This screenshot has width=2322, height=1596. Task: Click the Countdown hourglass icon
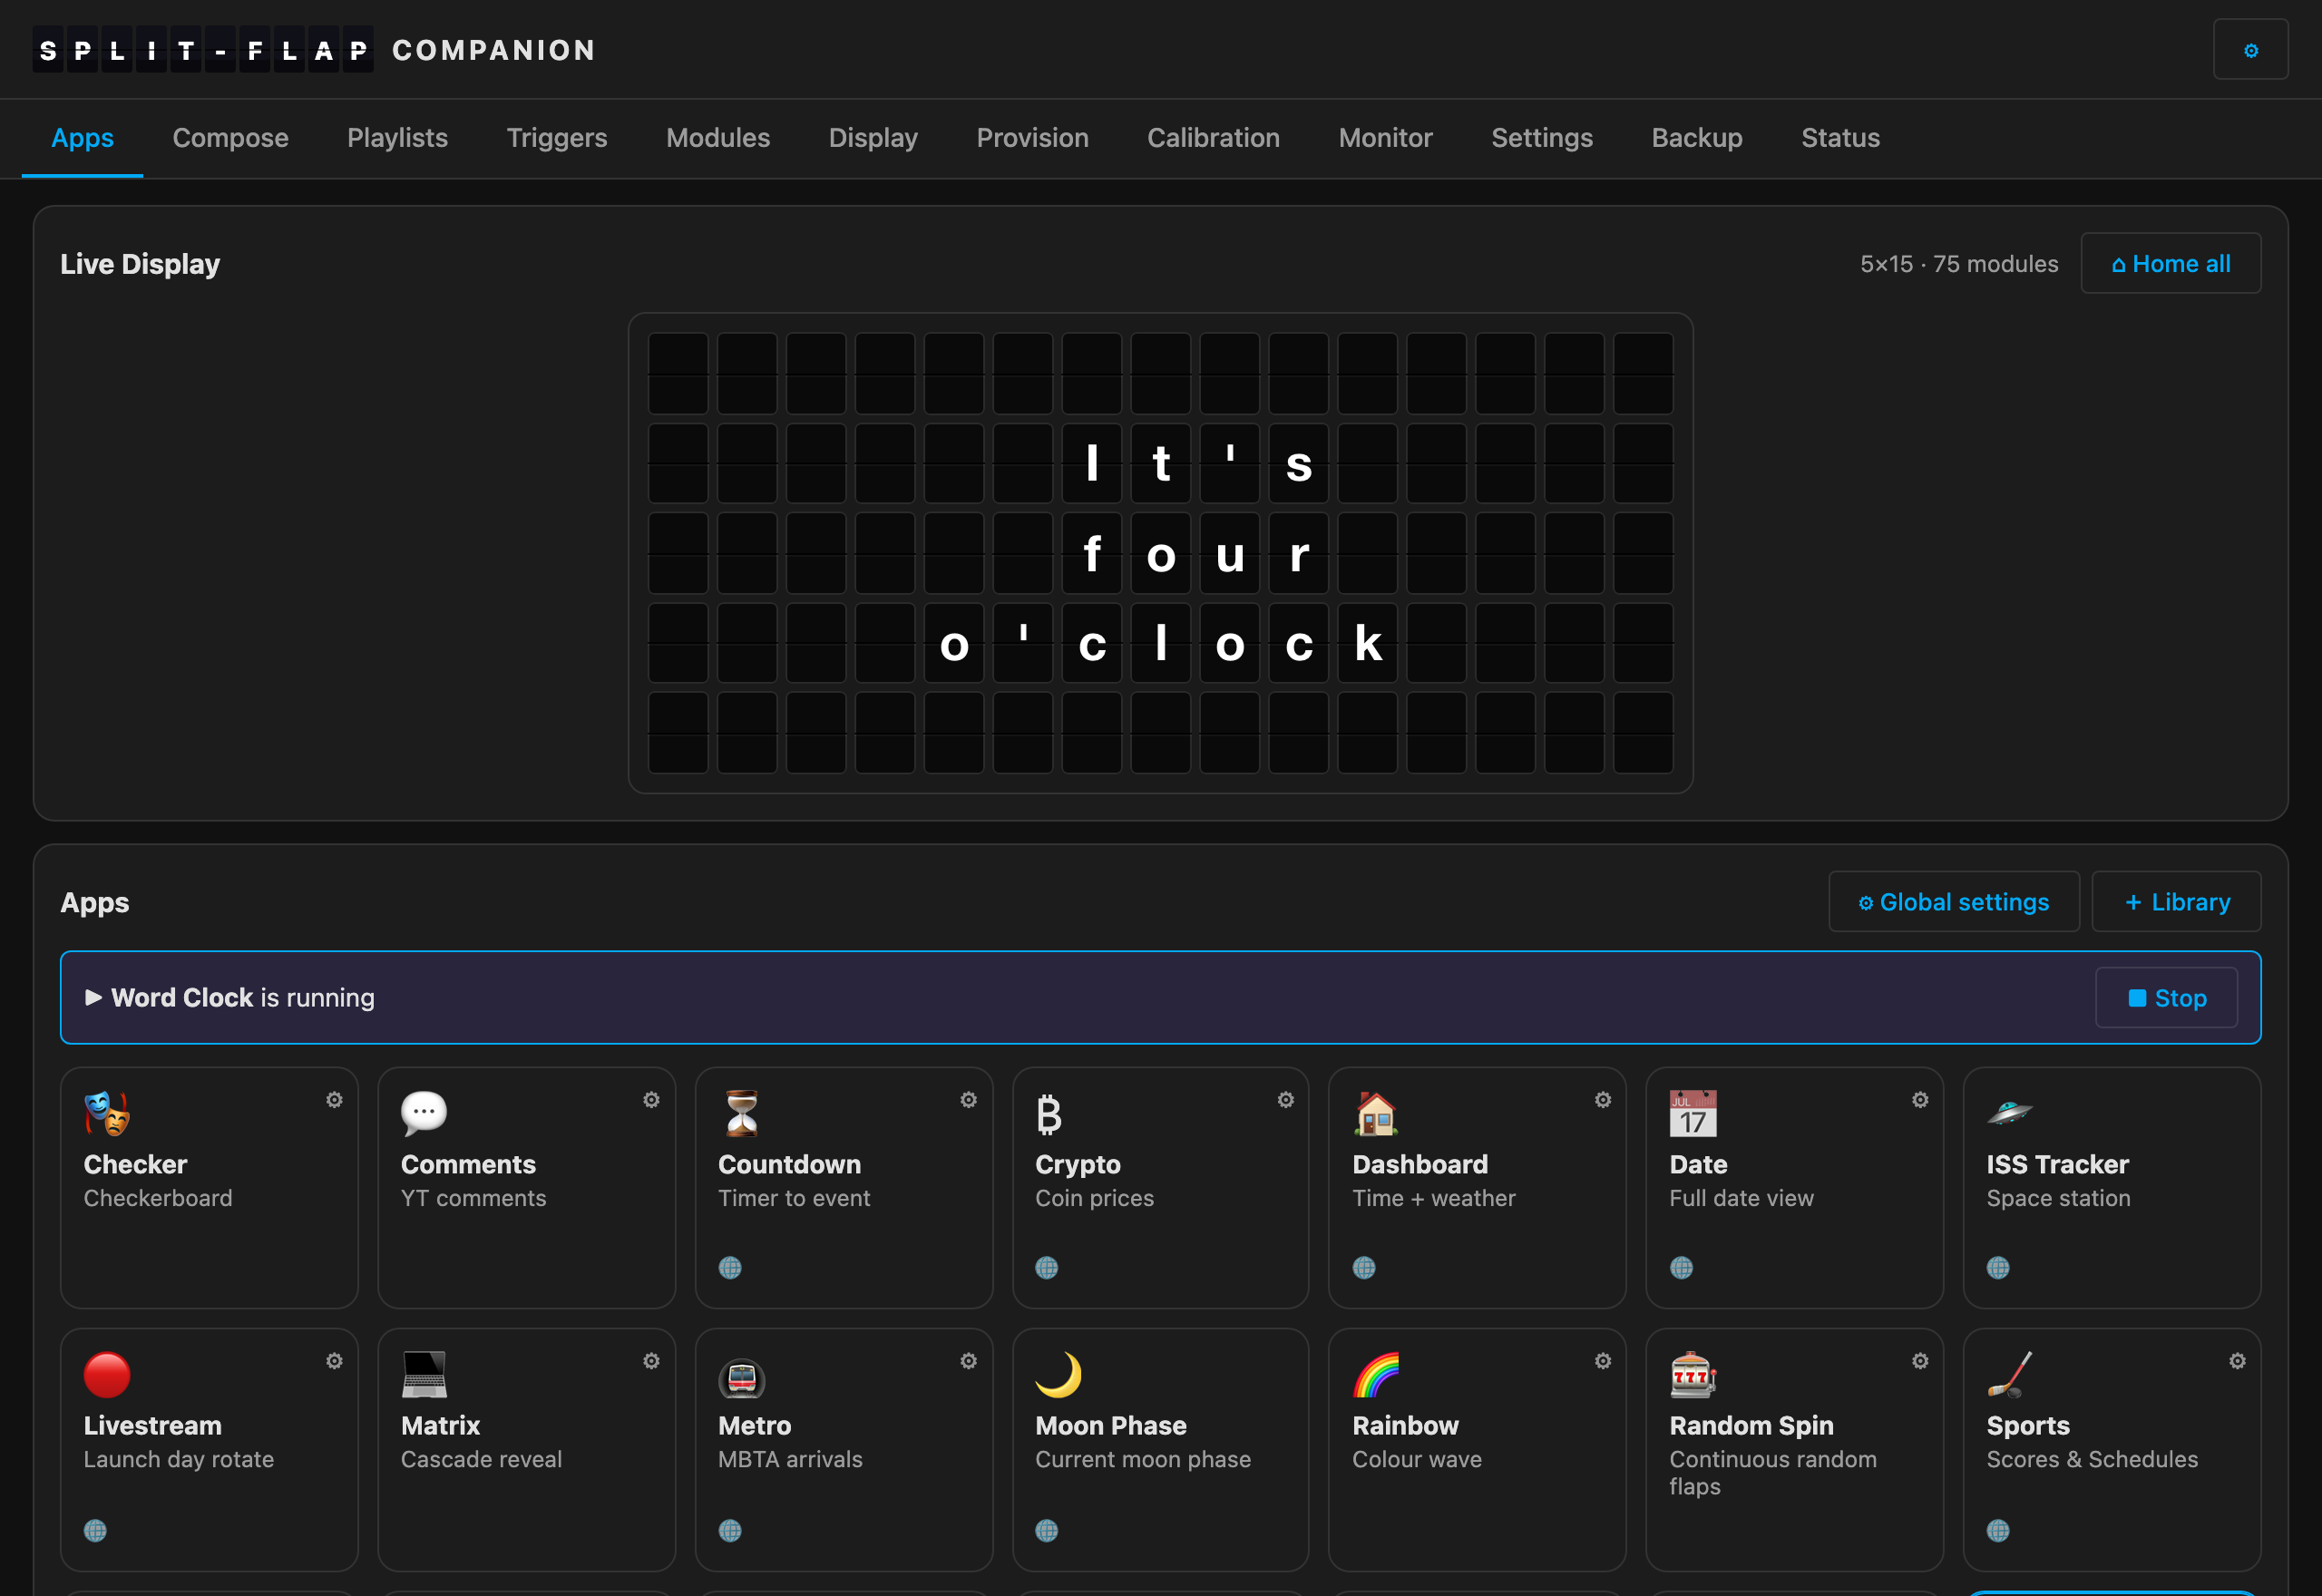pos(741,1113)
